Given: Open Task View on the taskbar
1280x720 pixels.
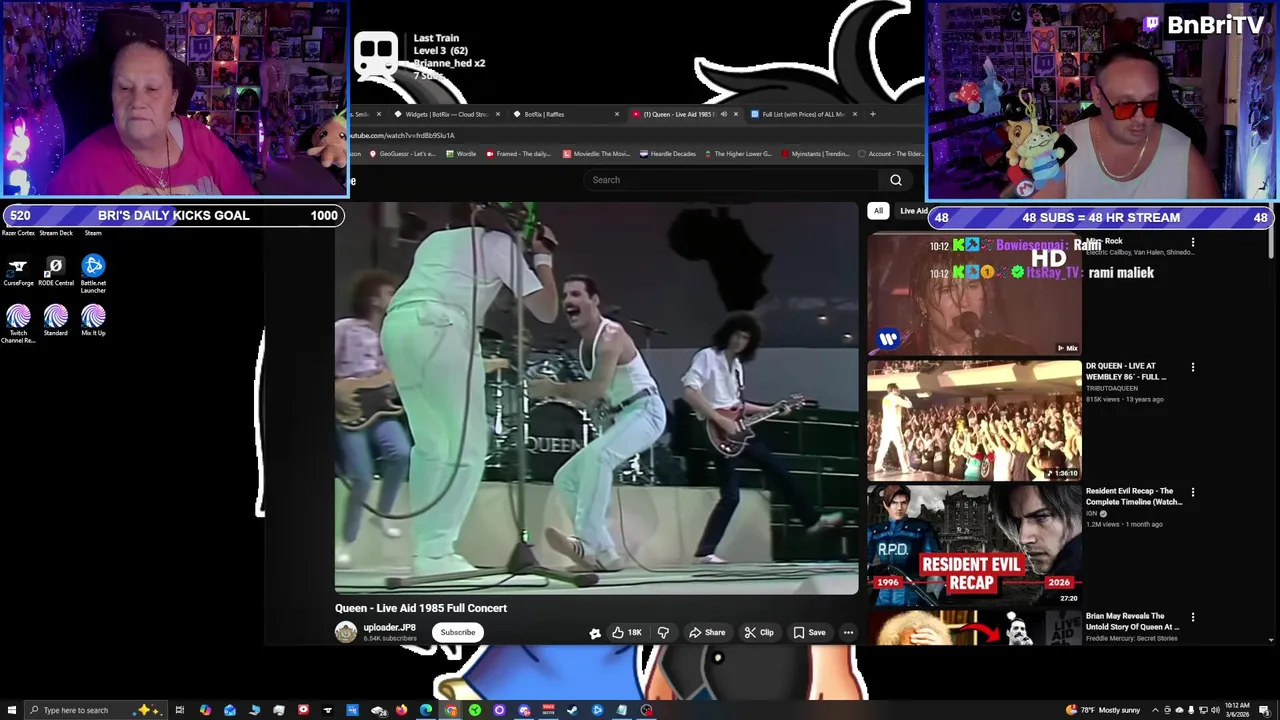Looking at the screenshot, I should coord(179,710).
